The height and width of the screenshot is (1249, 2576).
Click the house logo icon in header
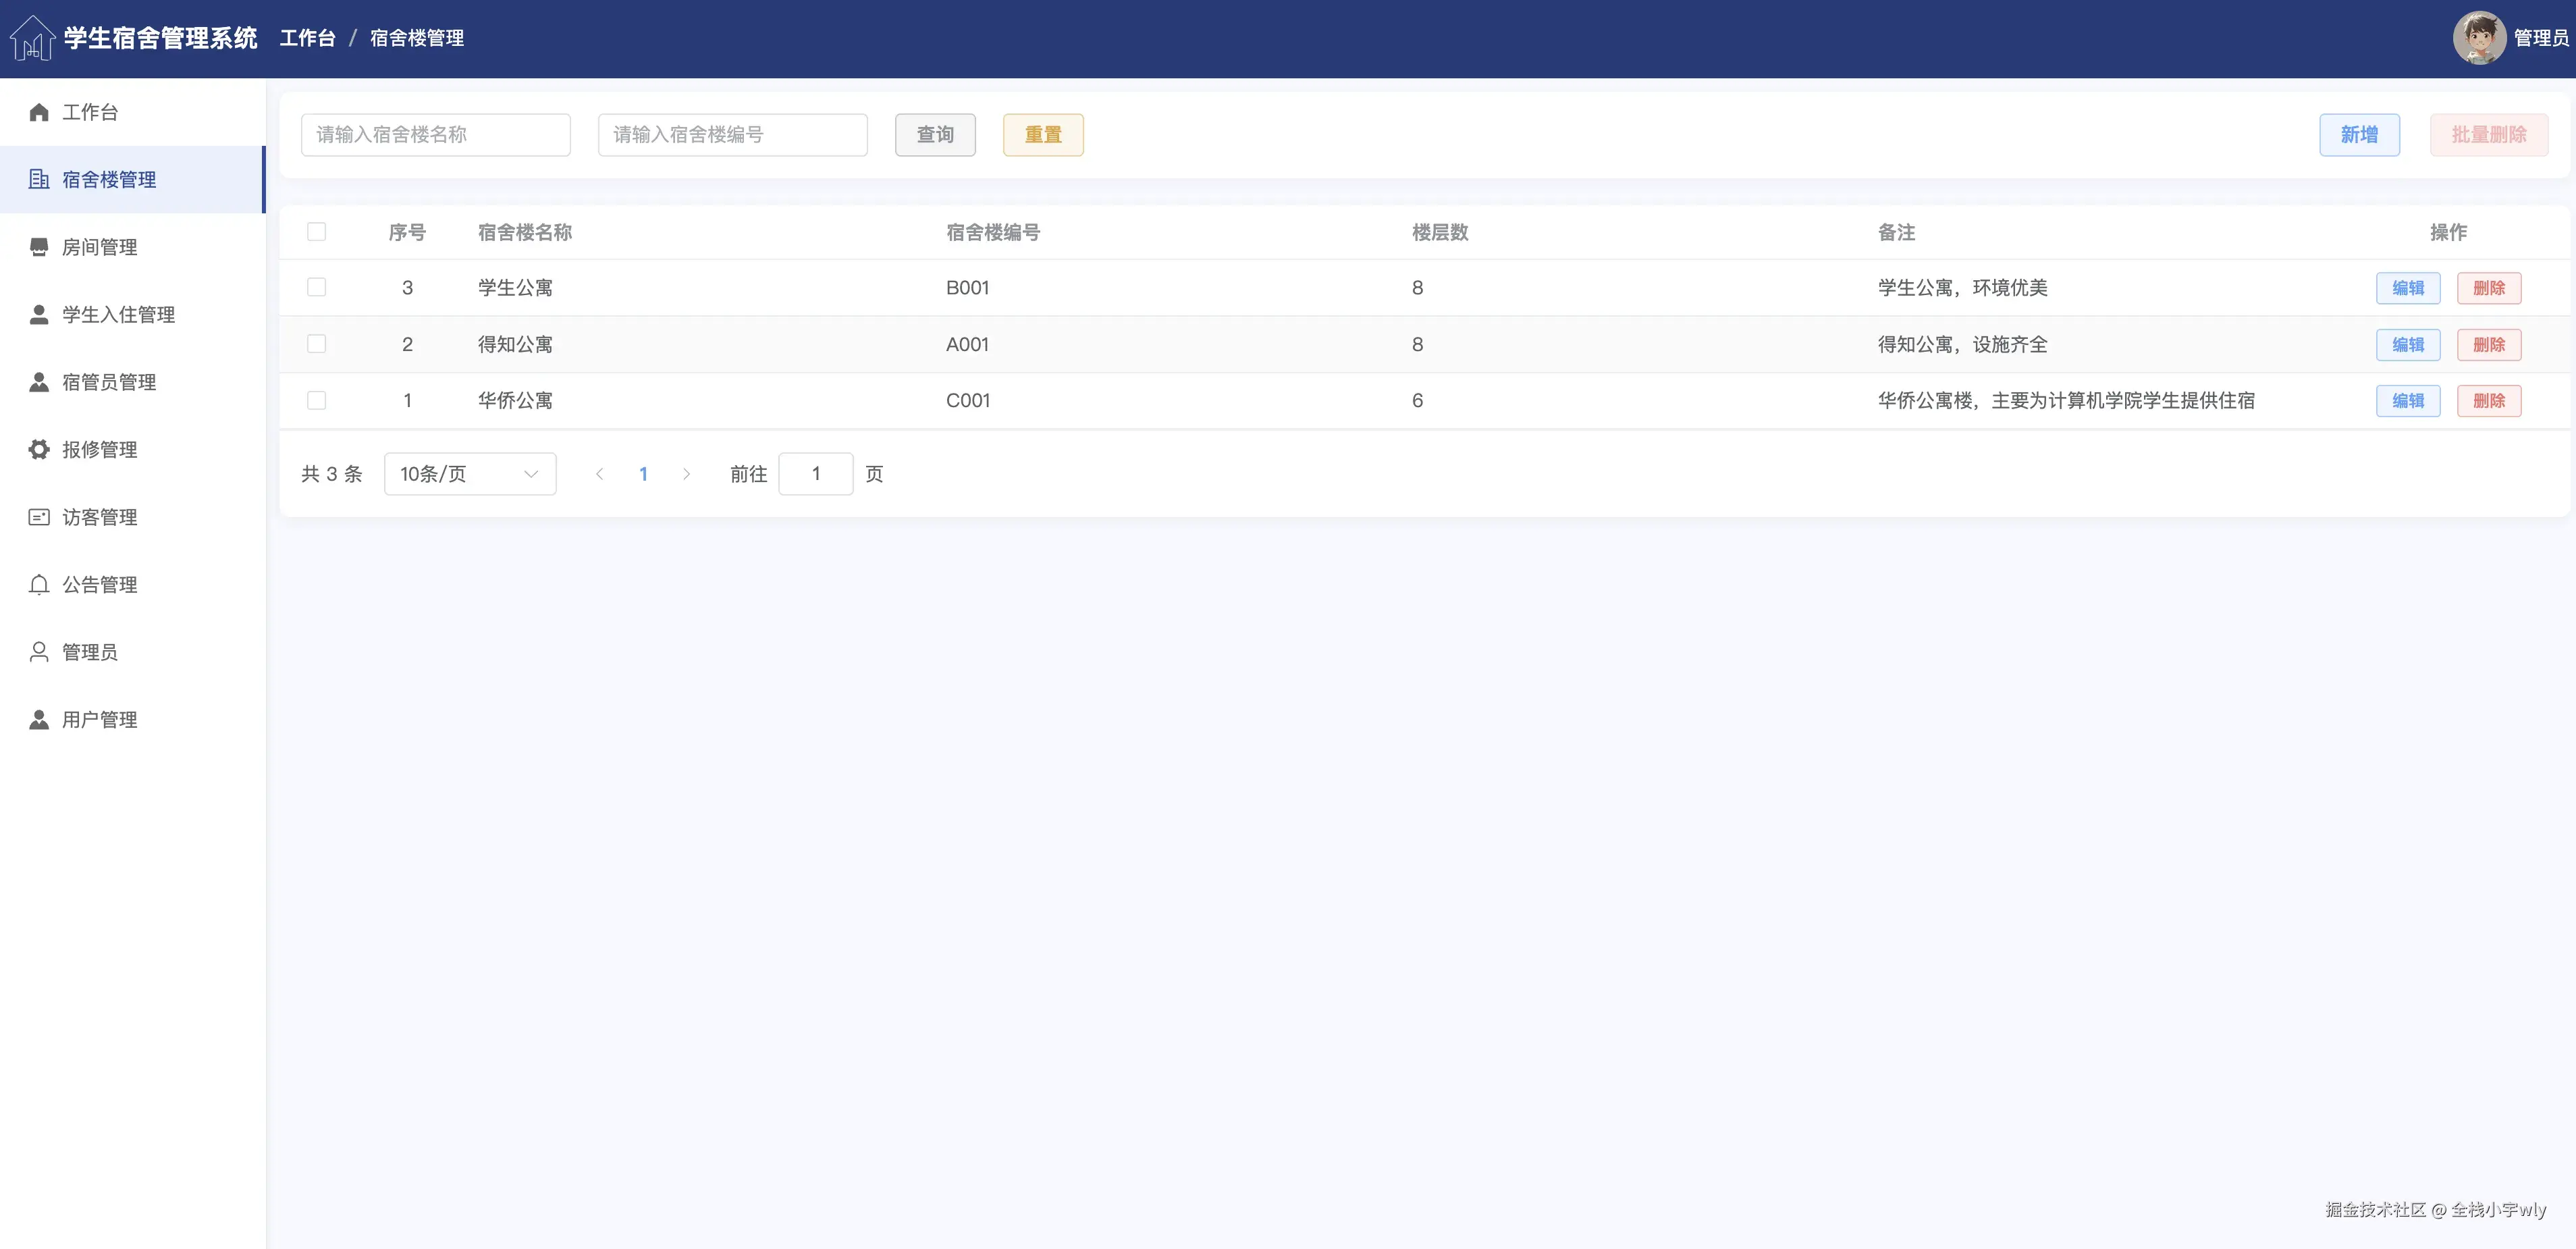tap(32, 38)
